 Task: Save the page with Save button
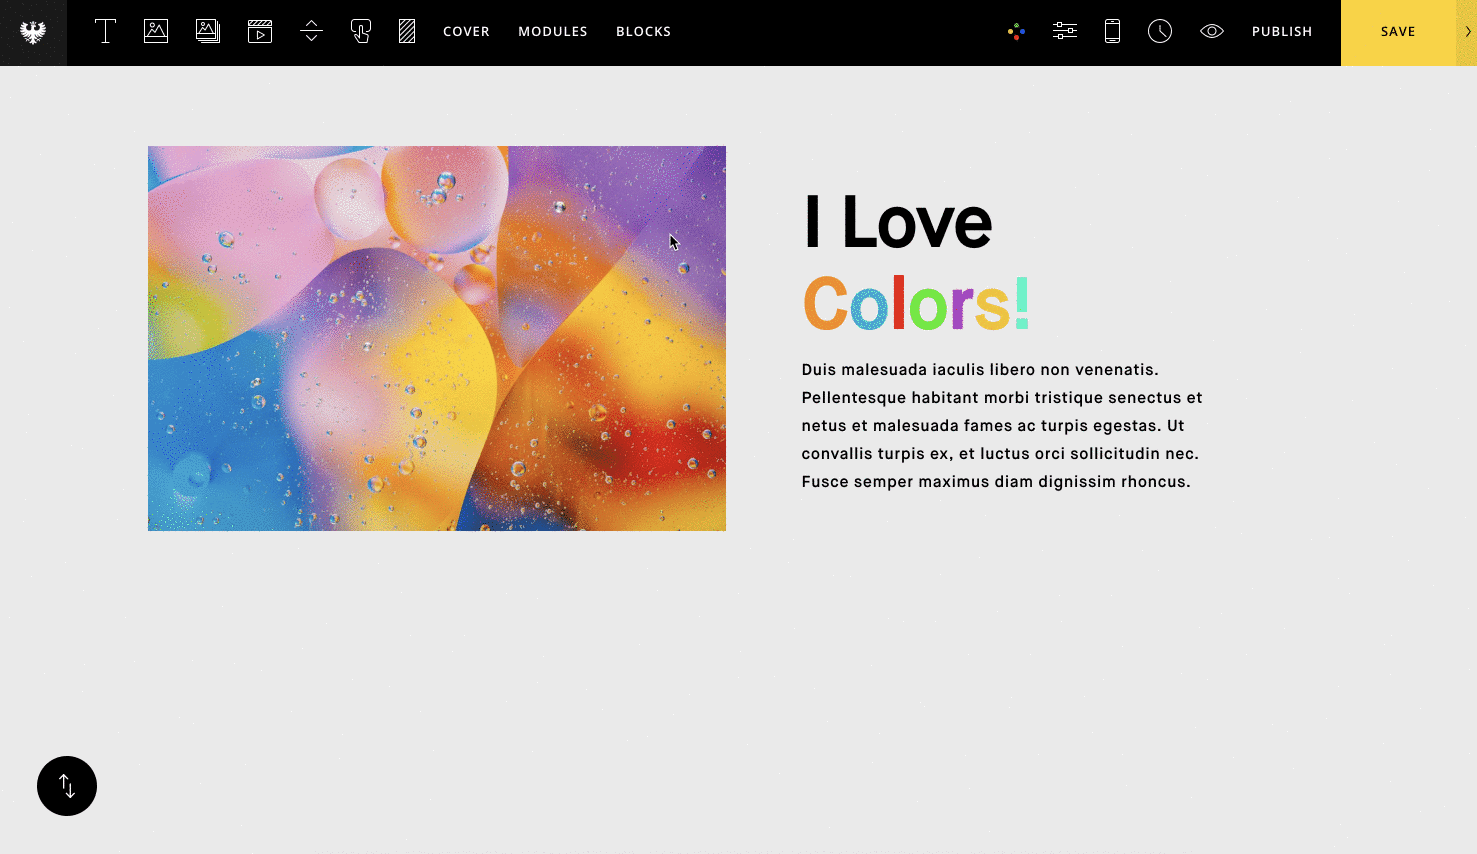click(x=1397, y=32)
